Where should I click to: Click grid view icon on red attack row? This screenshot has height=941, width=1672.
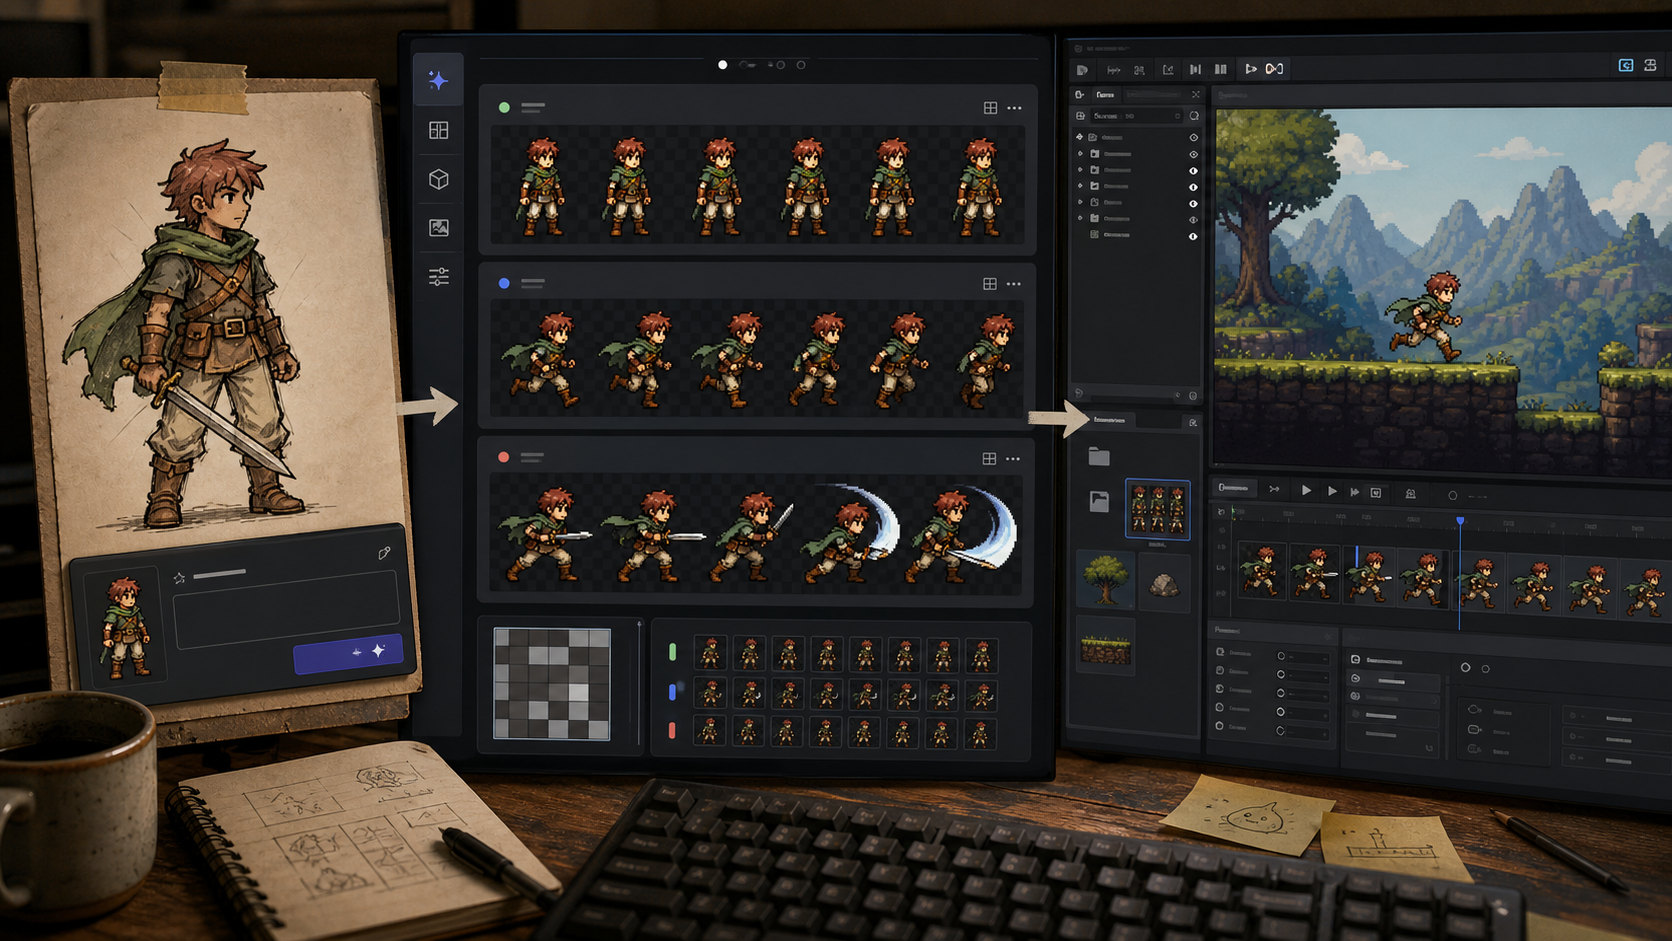point(988,458)
